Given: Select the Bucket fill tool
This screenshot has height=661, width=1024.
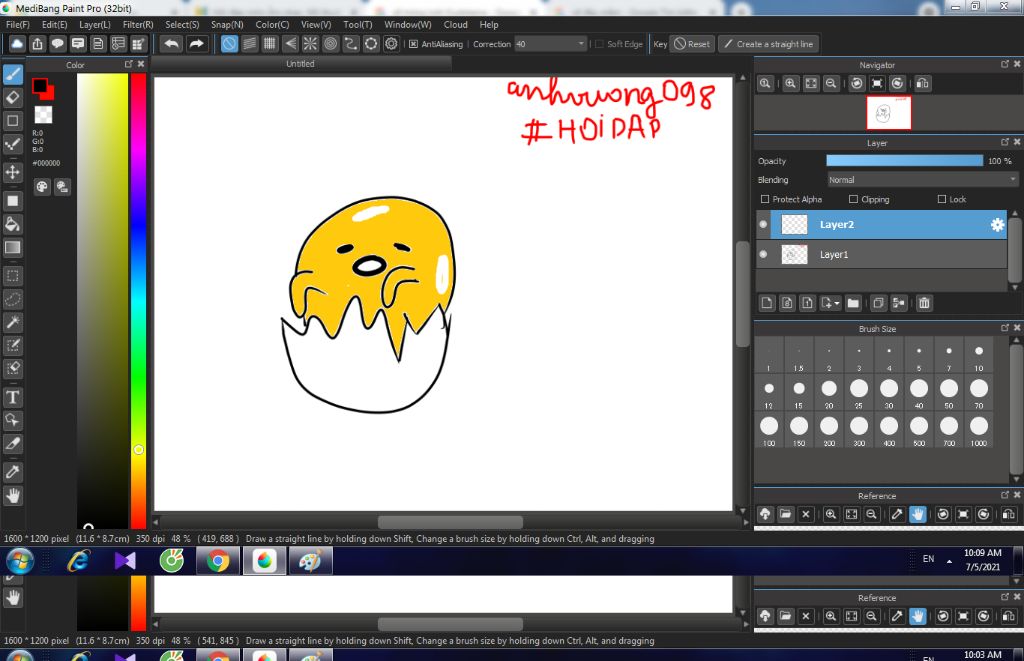Looking at the screenshot, I should [13, 223].
